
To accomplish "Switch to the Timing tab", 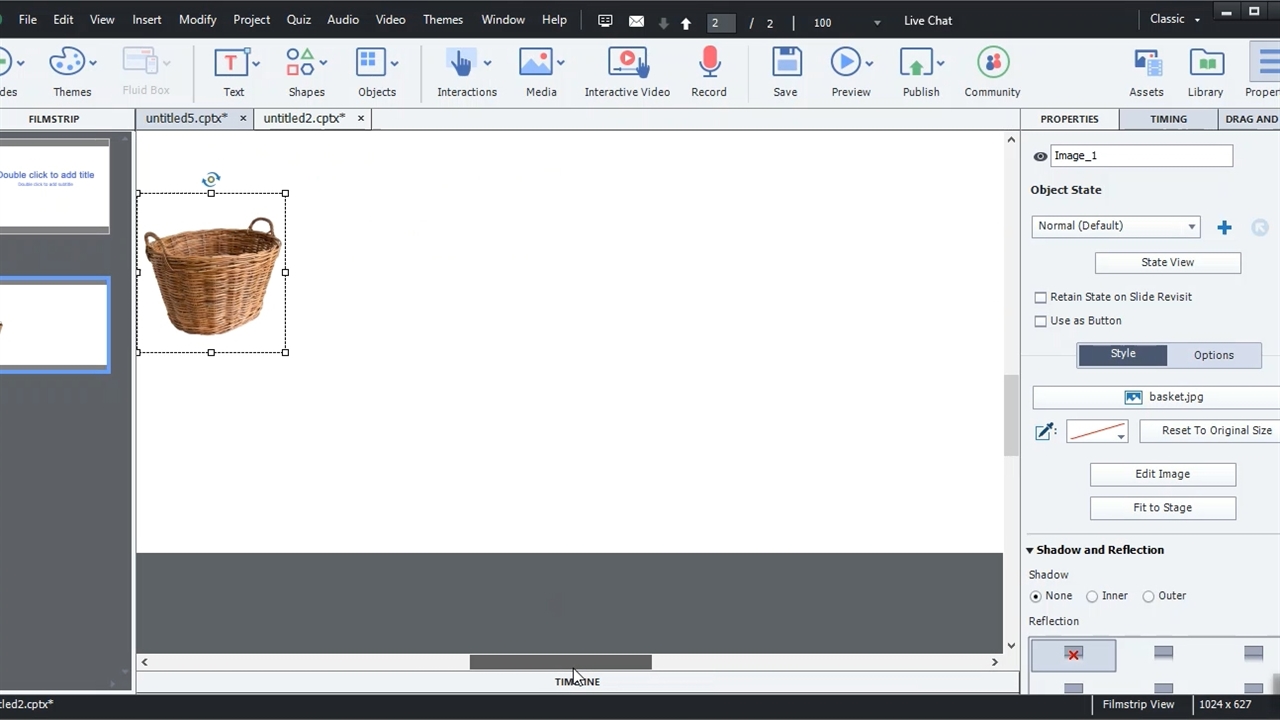I will (1168, 119).
